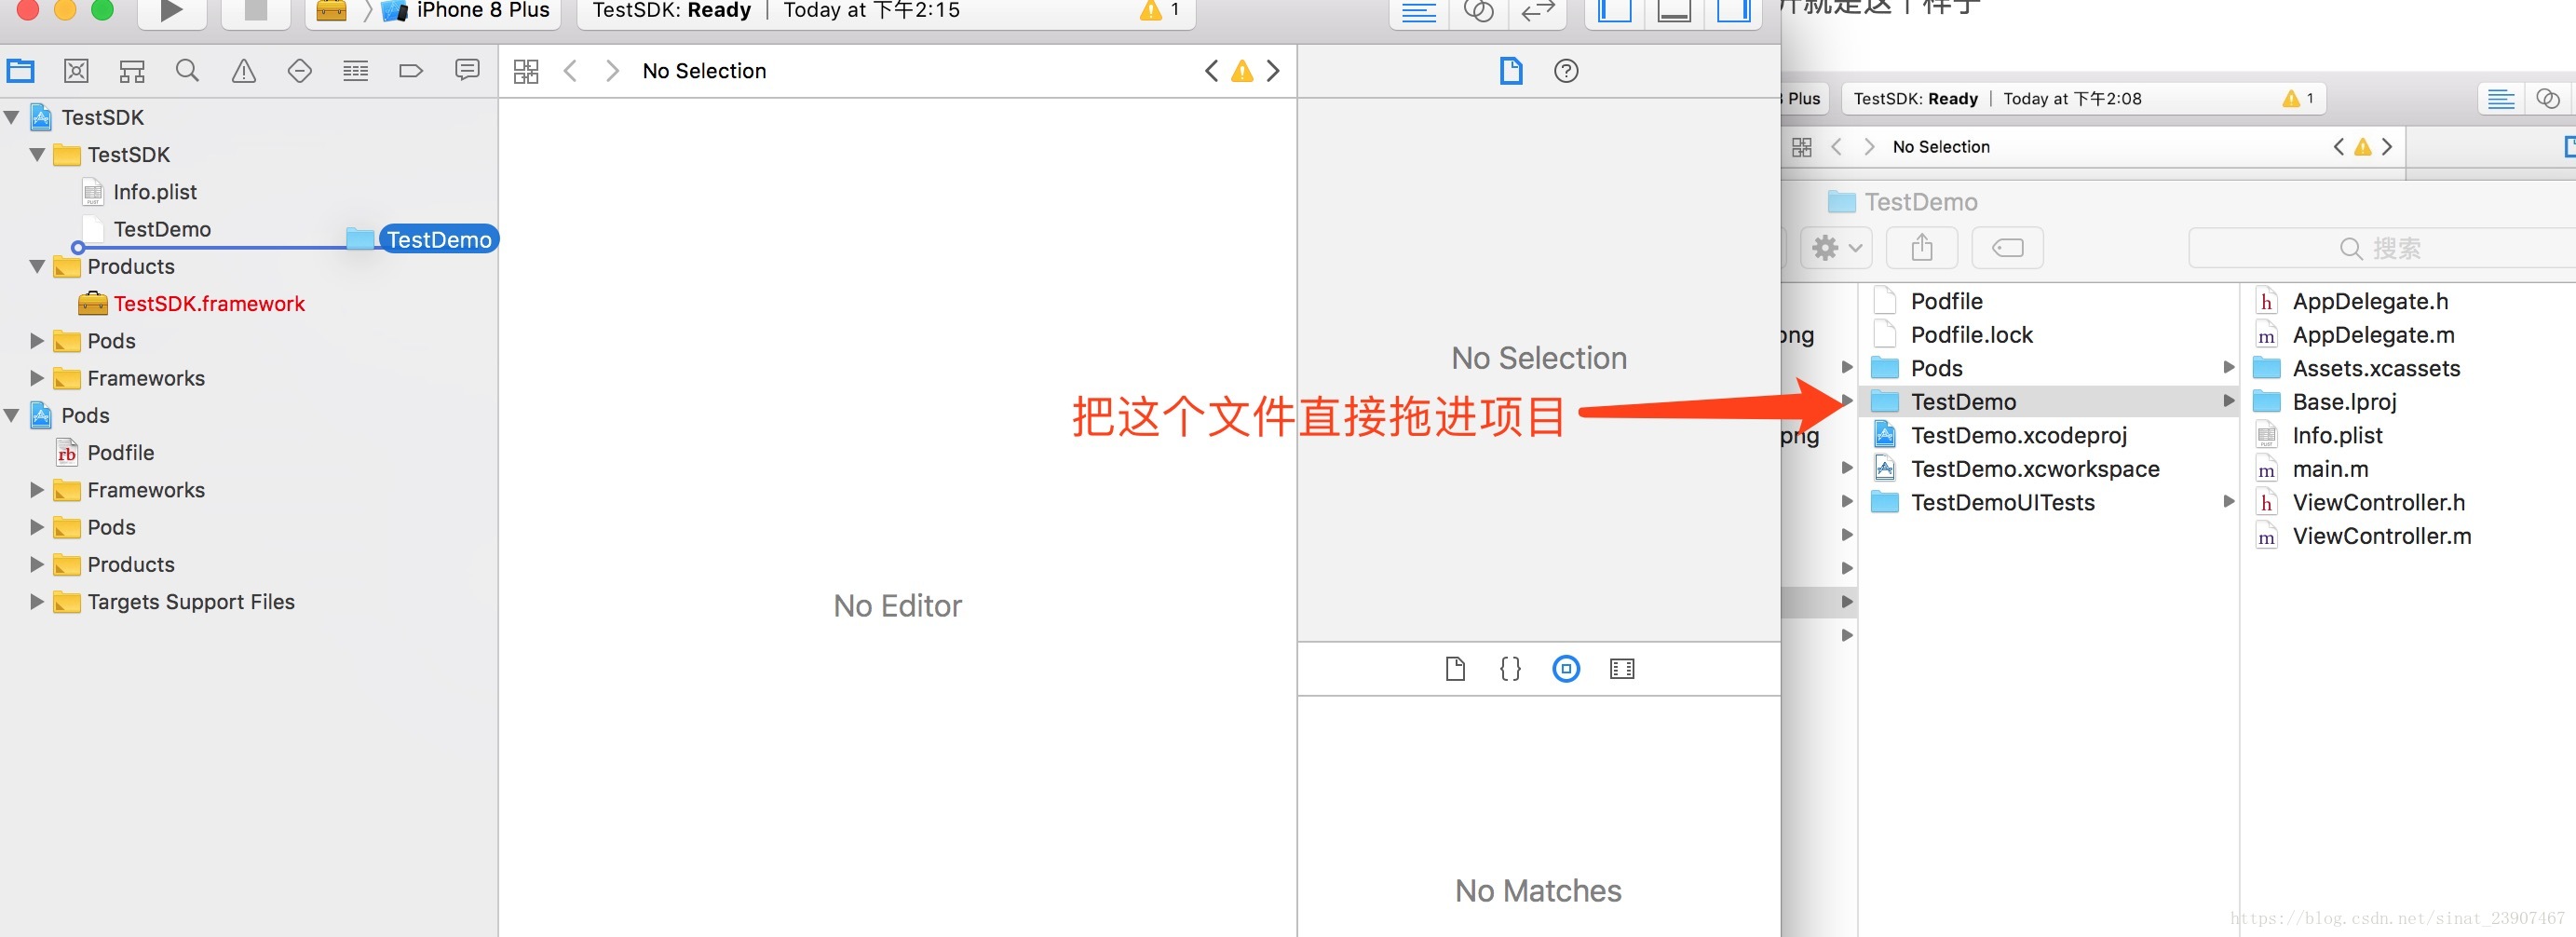Click the Run (play) button
Screen dimensions: 2576x937
[x=171, y=11]
